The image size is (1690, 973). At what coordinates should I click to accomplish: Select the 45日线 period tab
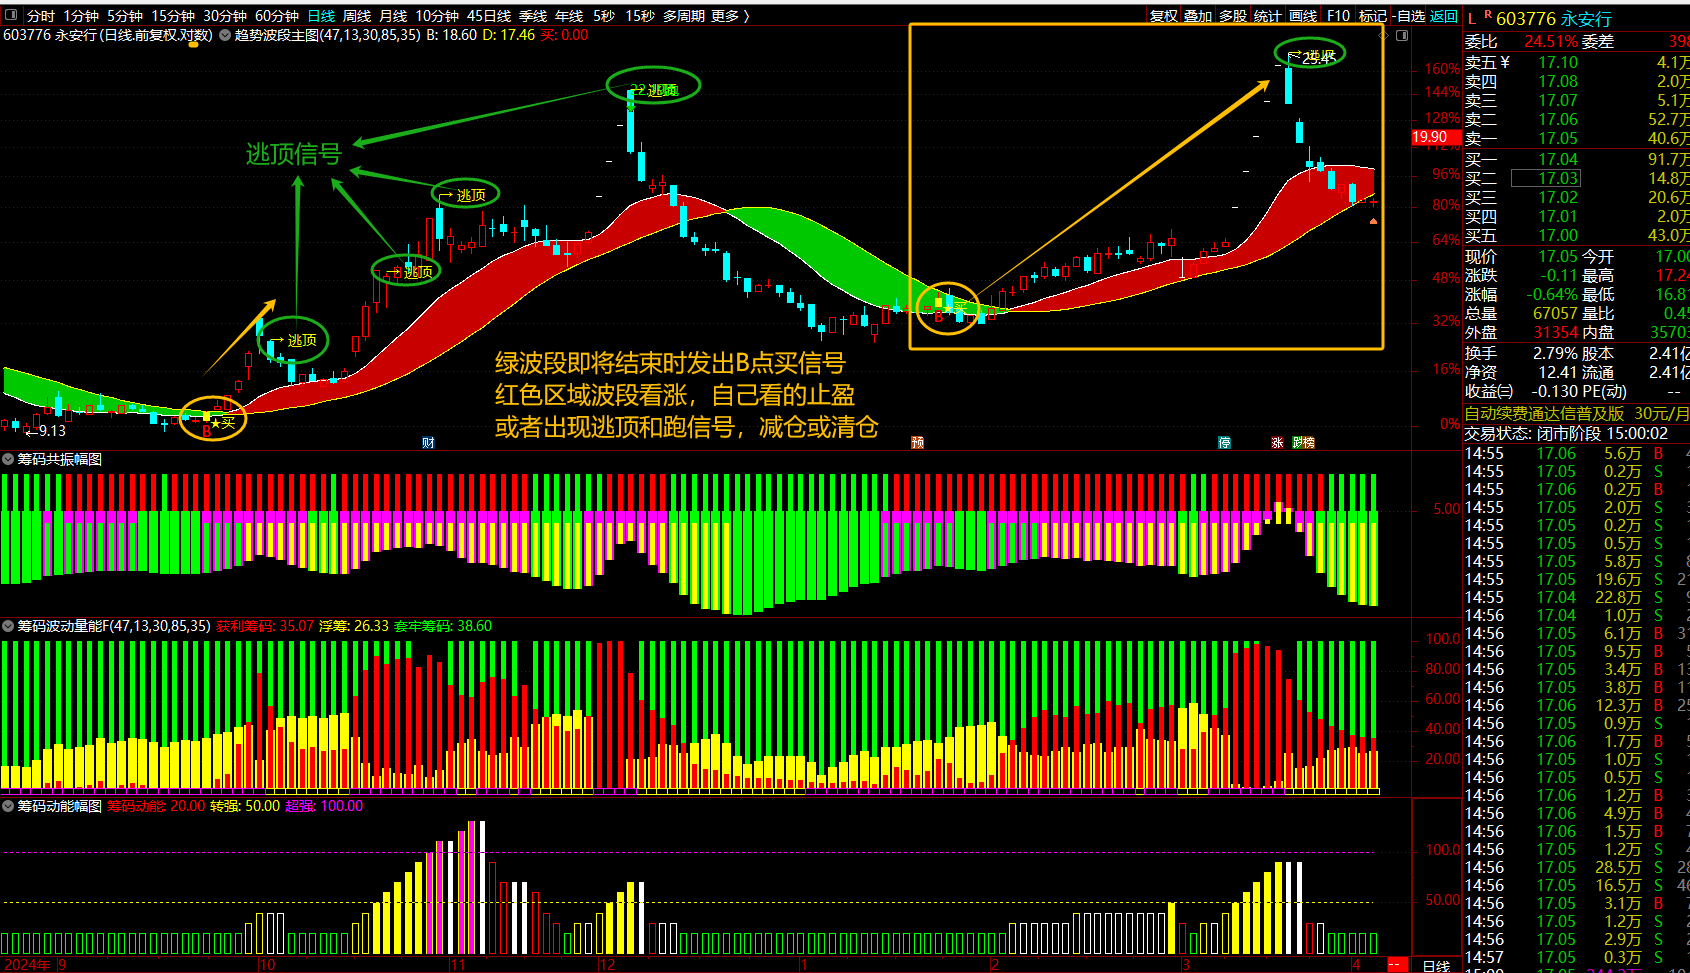tap(489, 16)
